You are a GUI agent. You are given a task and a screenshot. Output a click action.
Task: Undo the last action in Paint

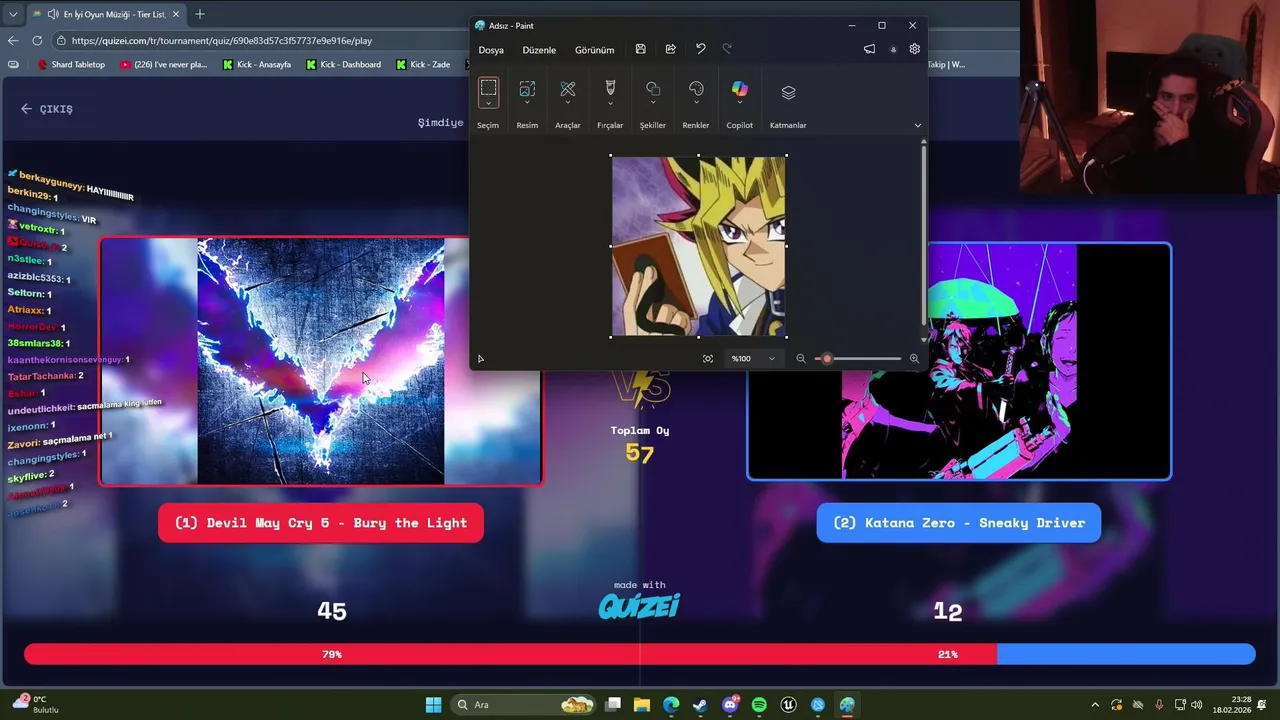[700, 49]
